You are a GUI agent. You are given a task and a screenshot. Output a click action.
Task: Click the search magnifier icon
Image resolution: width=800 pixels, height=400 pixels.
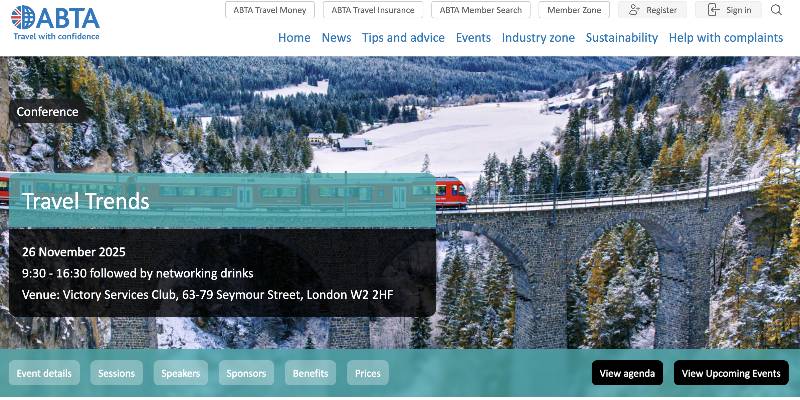click(777, 10)
